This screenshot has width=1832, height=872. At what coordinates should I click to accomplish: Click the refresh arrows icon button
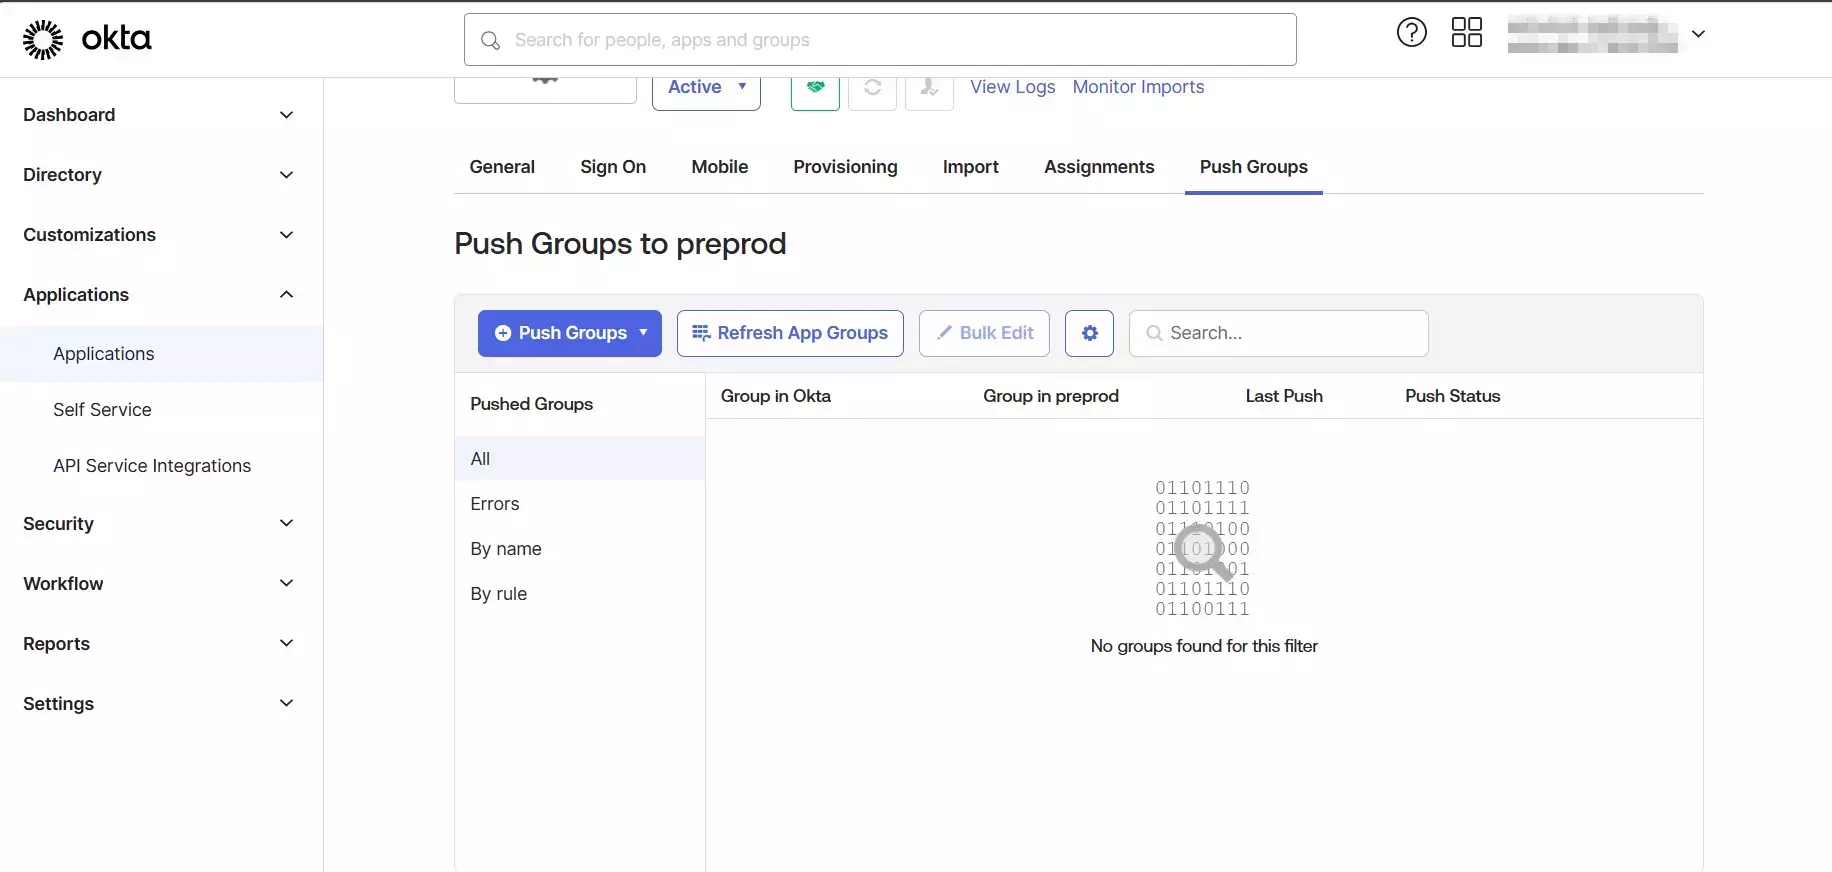872,90
